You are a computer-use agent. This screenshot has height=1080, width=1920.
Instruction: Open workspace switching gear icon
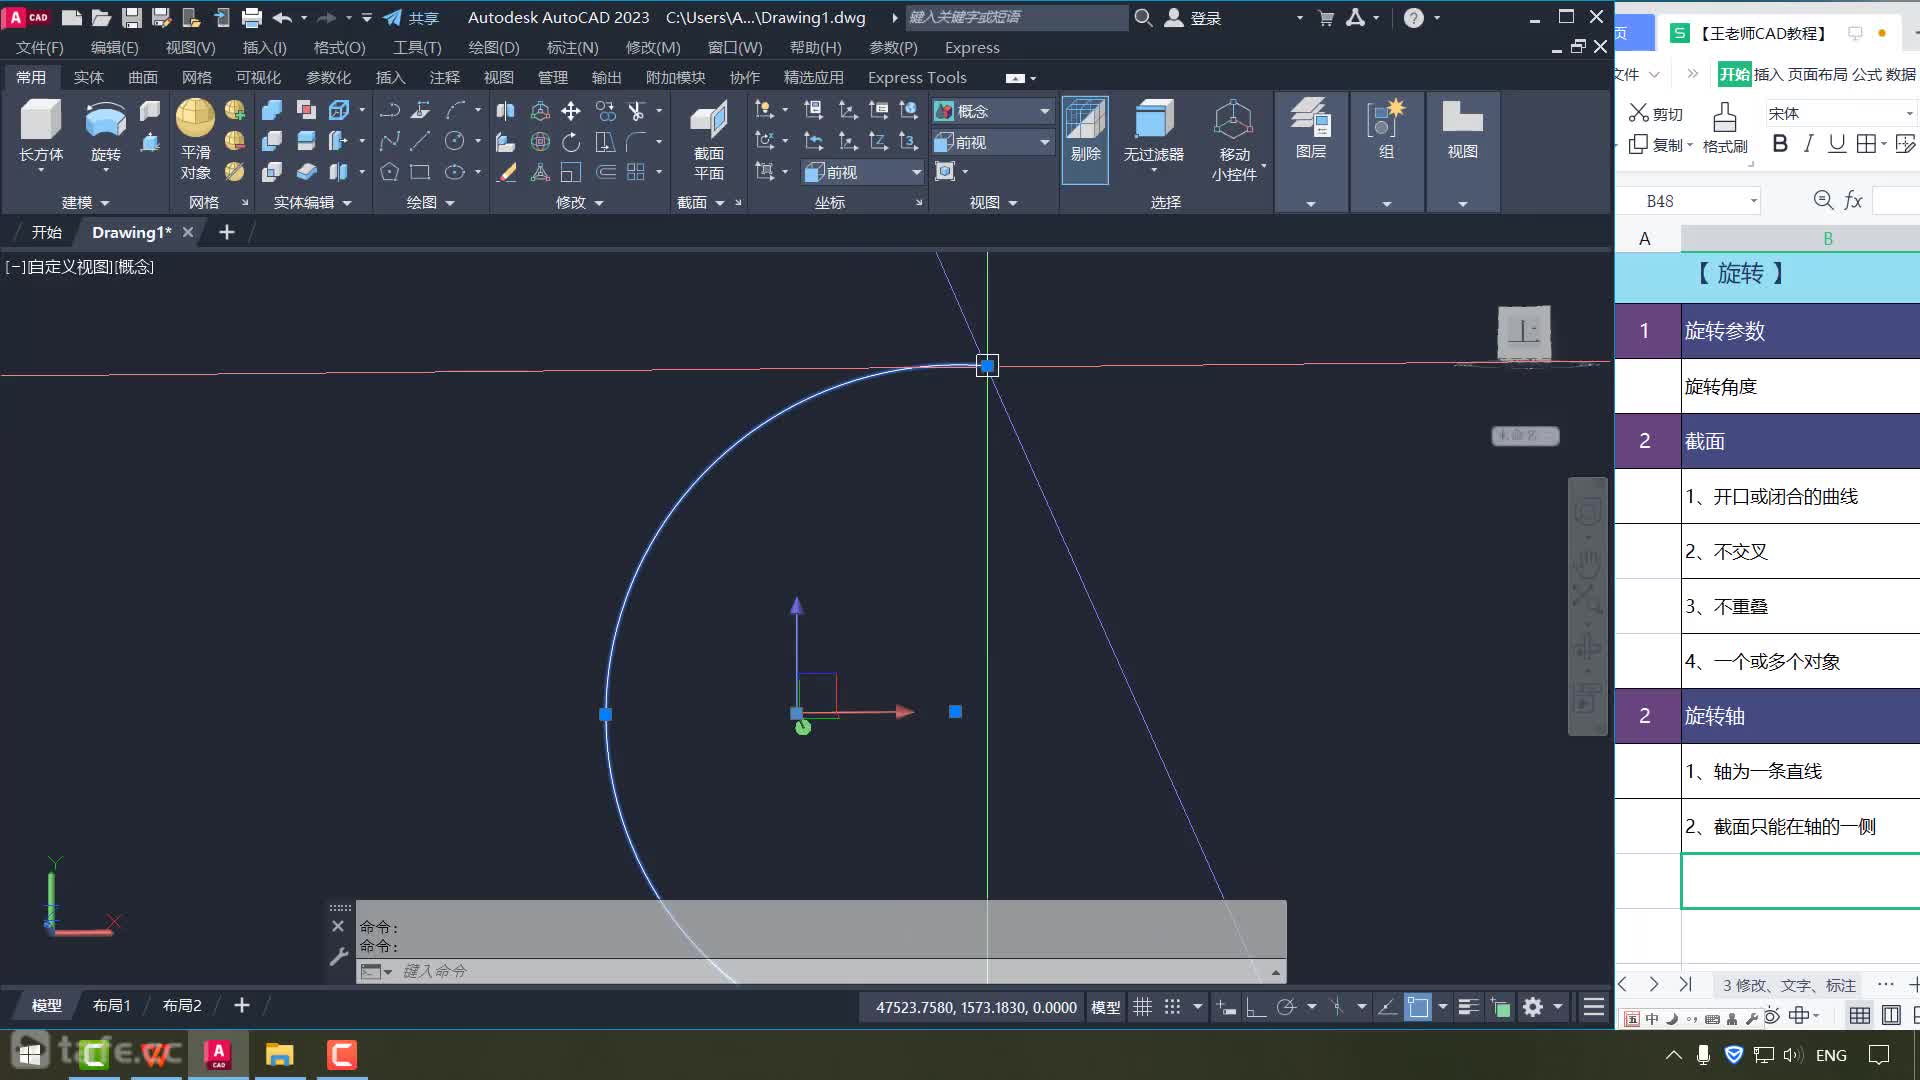point(1533,1007)
